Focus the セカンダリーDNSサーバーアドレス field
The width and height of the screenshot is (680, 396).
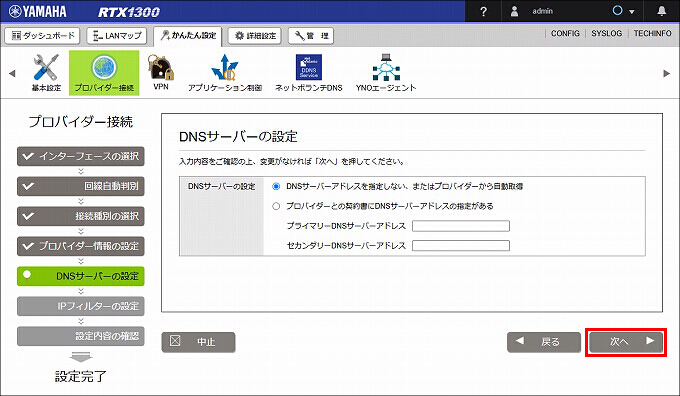tap(461, 246)
